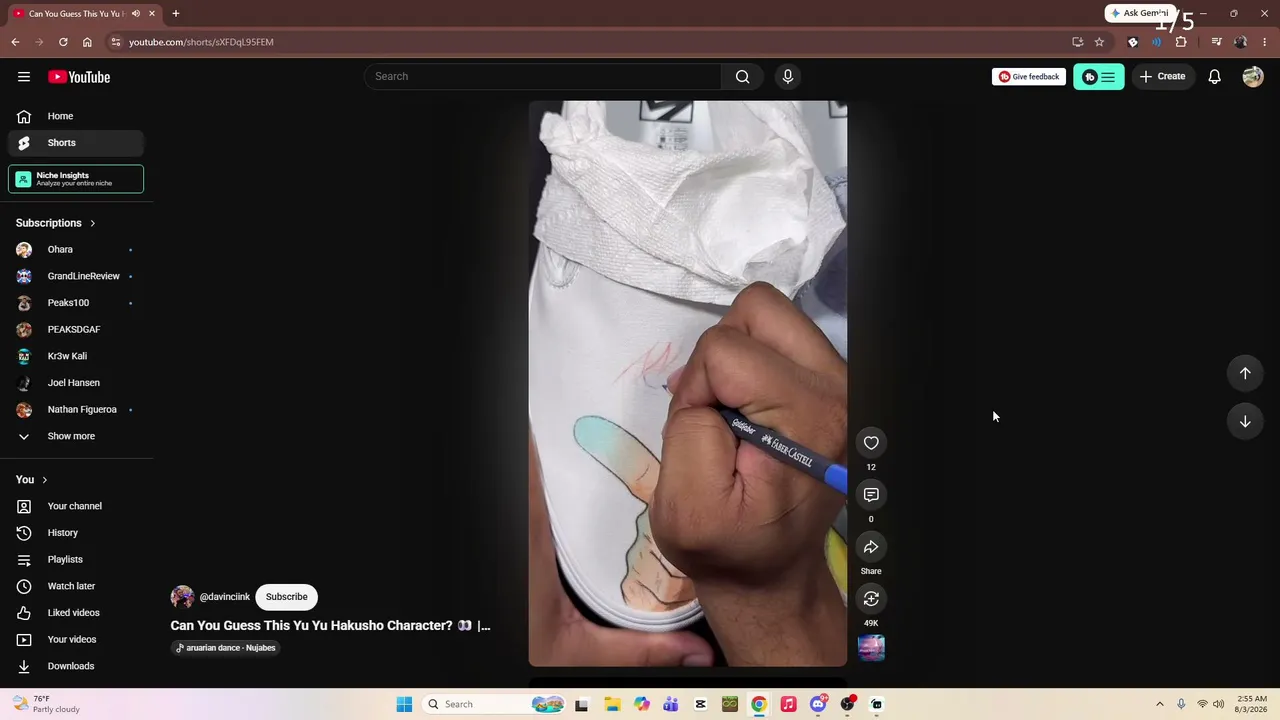Viewport: 1280px width, 720px height.
Task: Open Liked videos list
Action: (76, 613)
